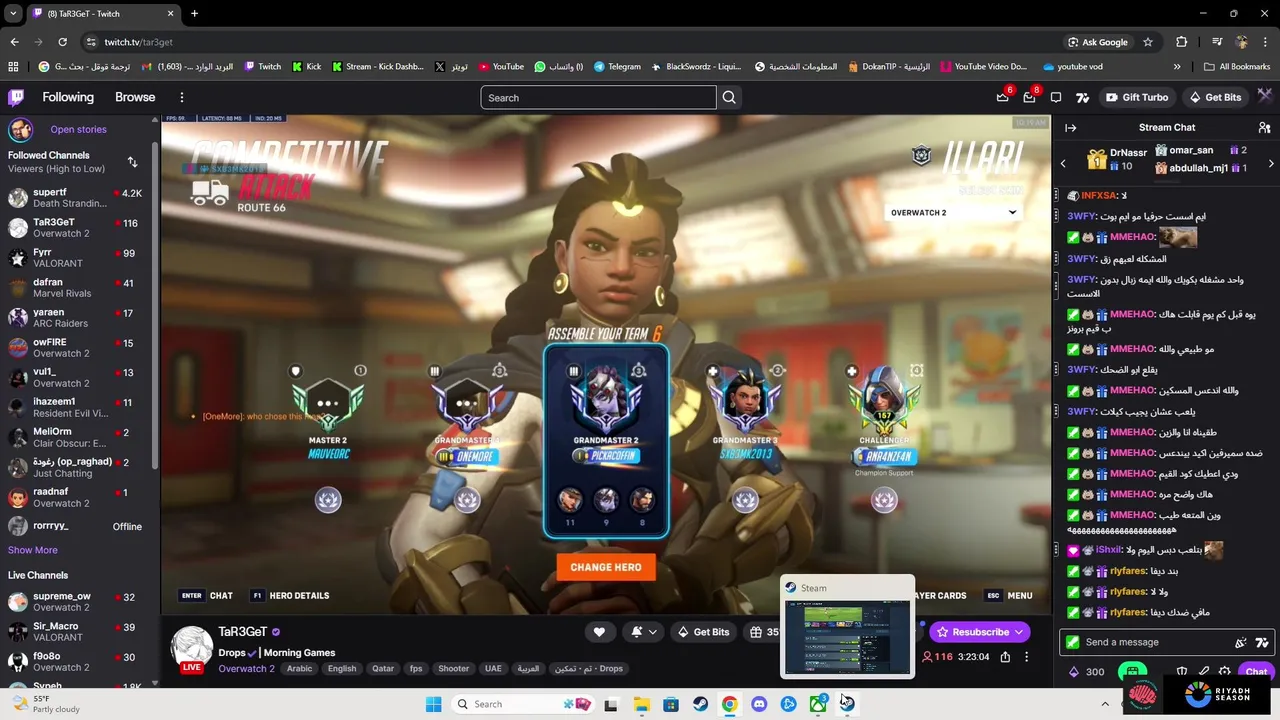The width and height of the screenshot is (1280, 720).
Task: Go to the Twitch home logo
Action: pos(16,97)
